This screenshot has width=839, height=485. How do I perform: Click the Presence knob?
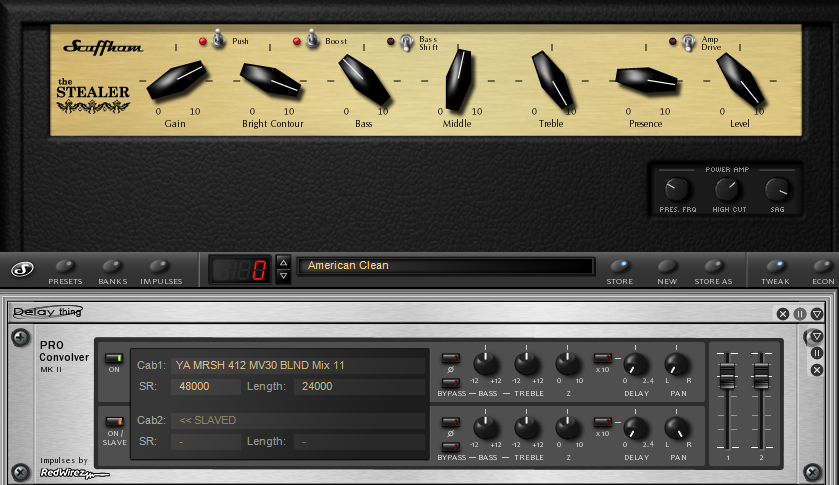pos(646,80)
